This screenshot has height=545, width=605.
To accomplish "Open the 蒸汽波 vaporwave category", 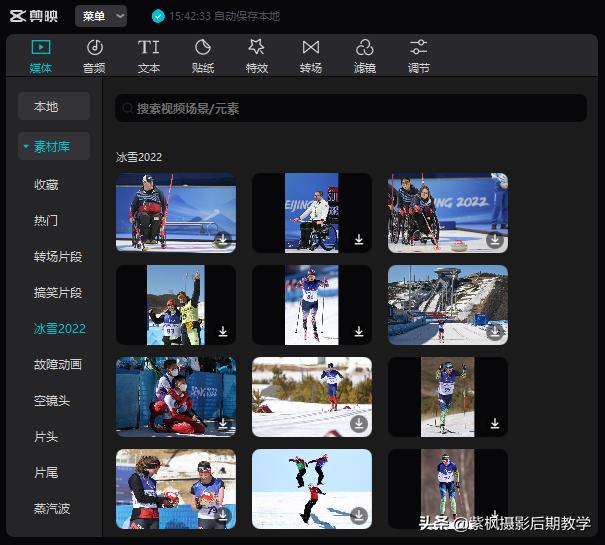I will [x=52, y=508].
